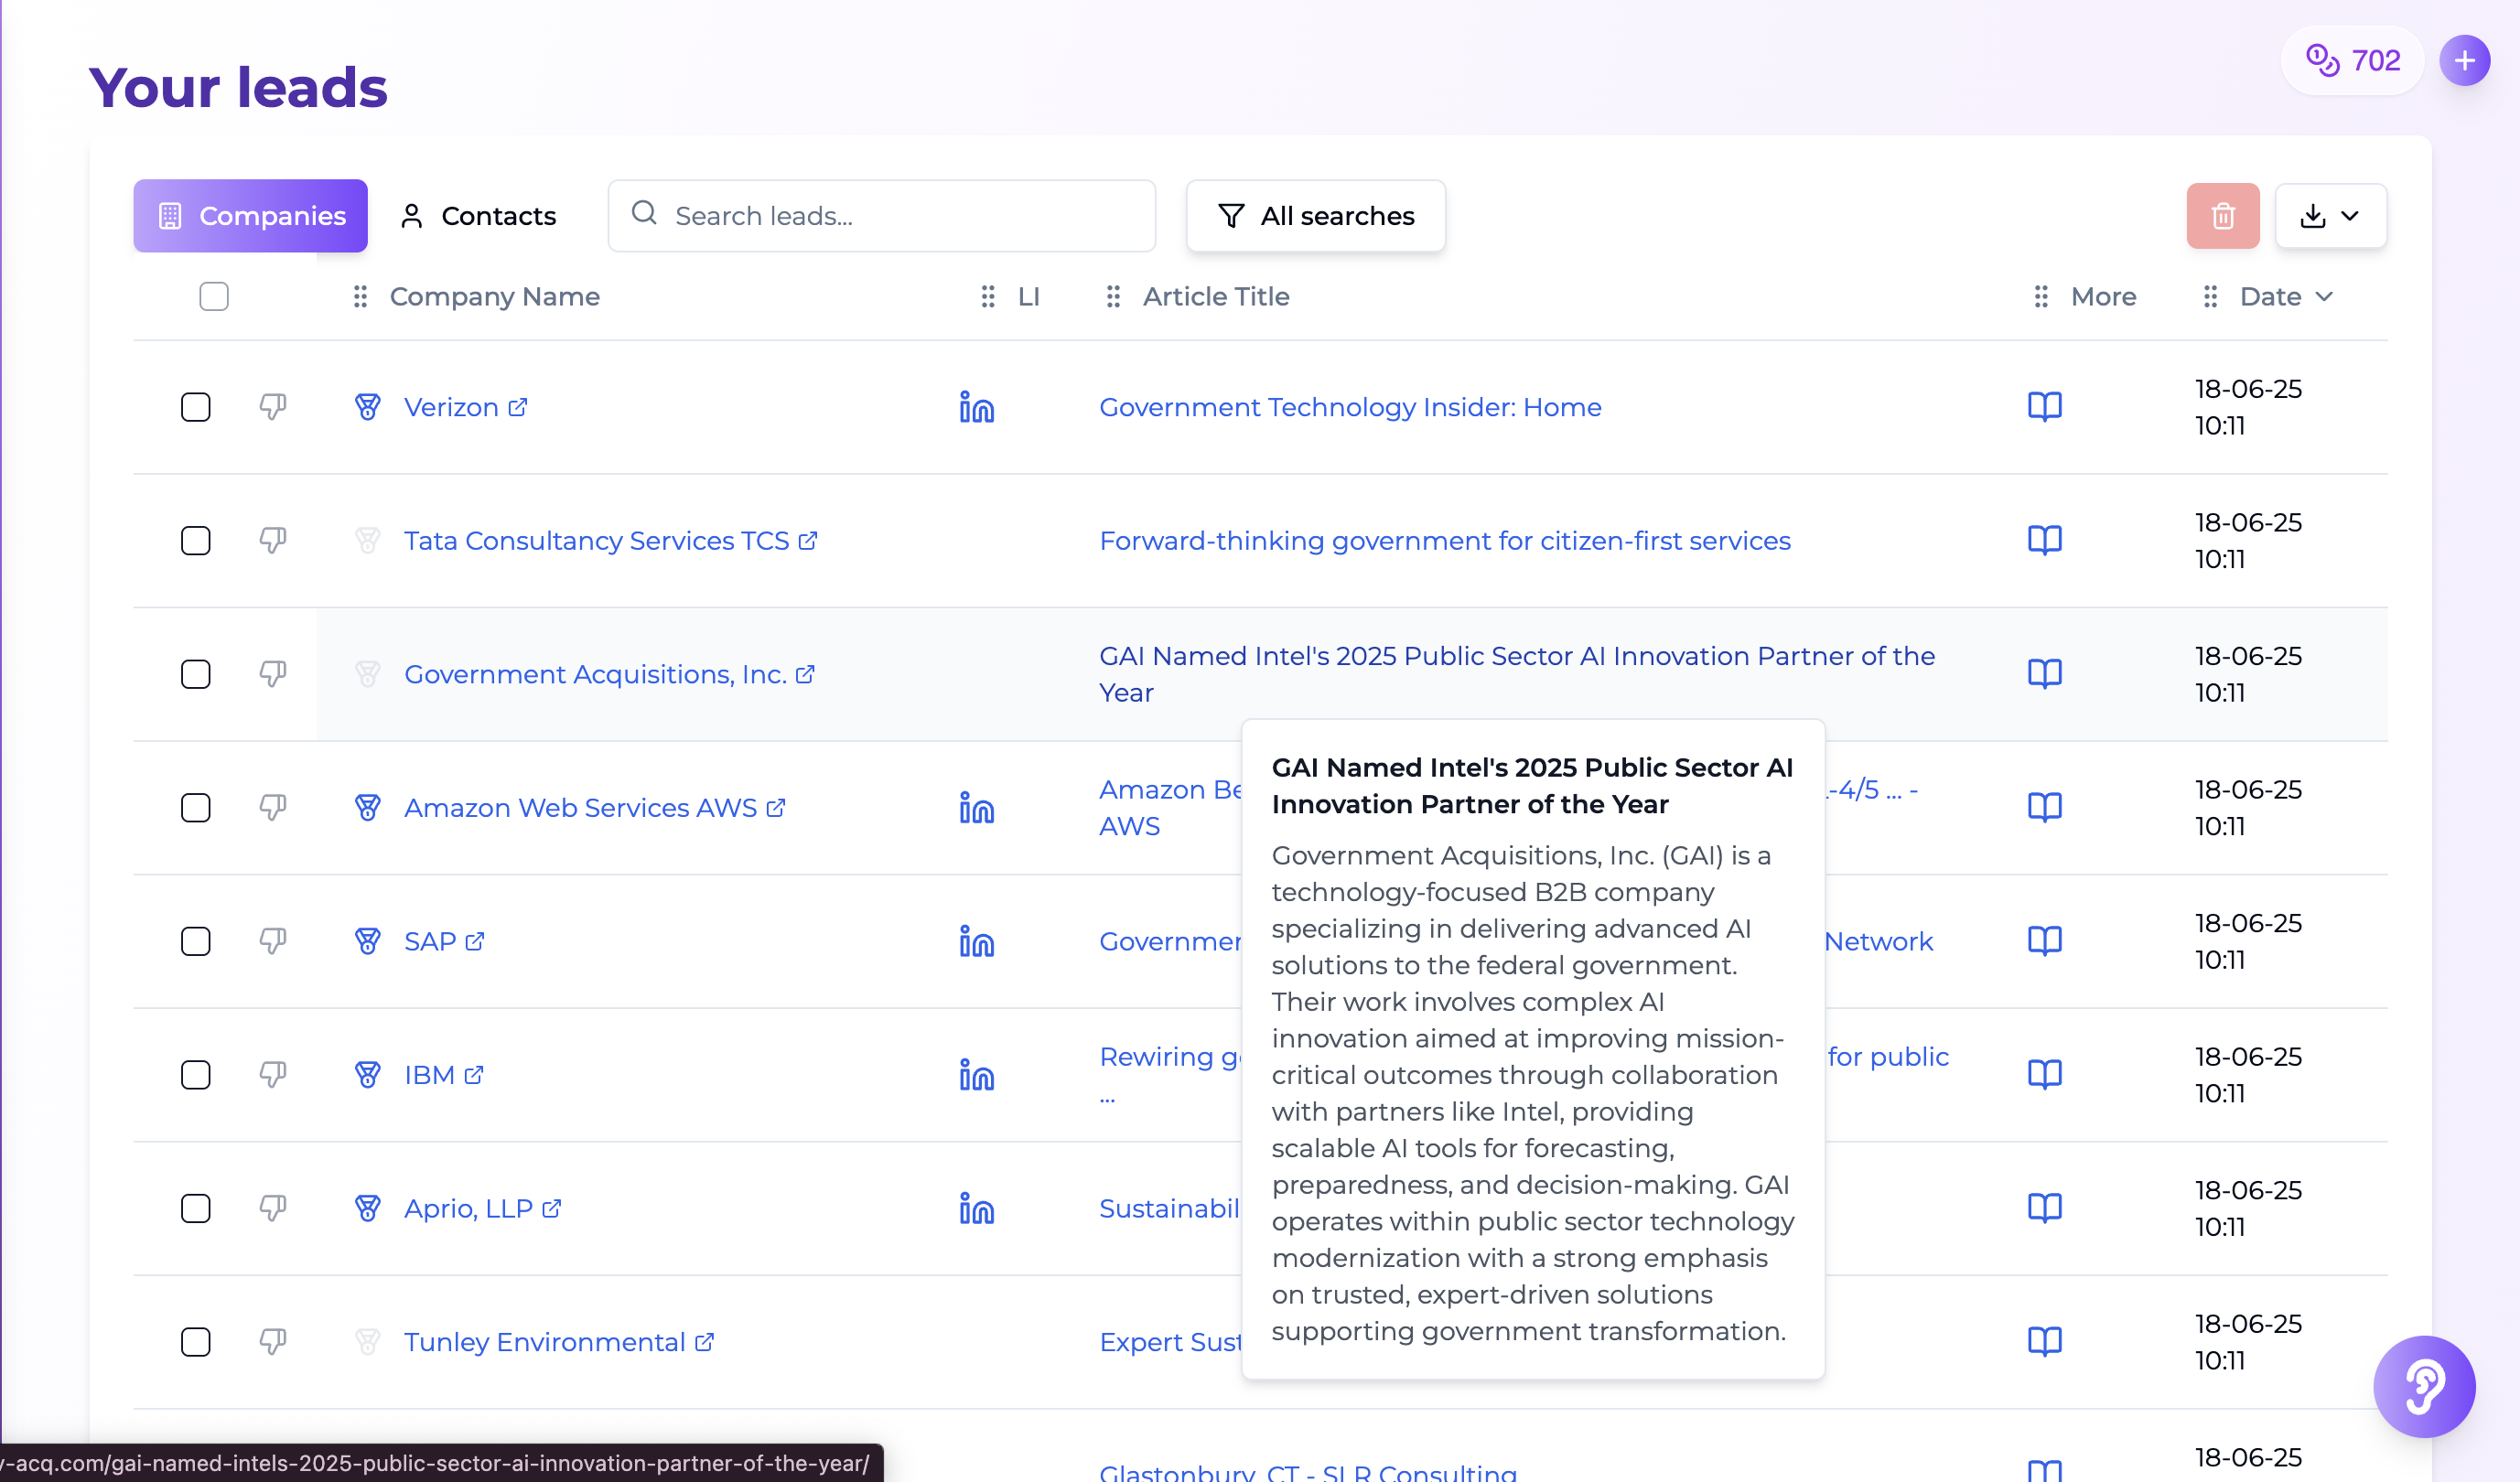Check the Verizon row checkbox
This screenshot has width=2520, height=1482.
point(196,407)
